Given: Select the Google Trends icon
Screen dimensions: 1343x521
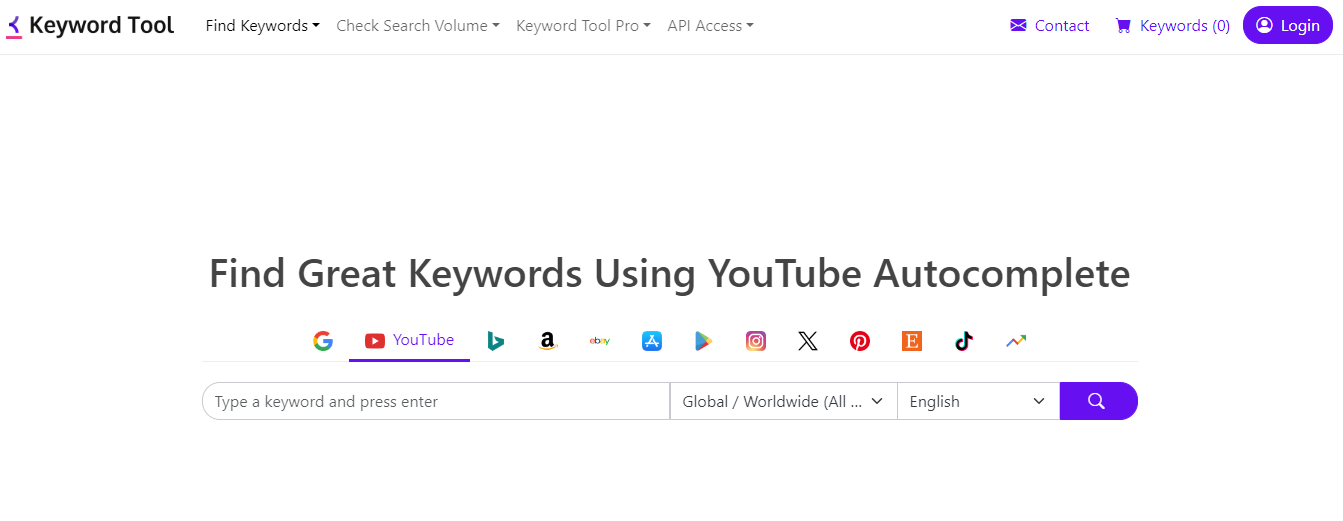Looking at the screenshot, I should click(x=1016, y=341).
